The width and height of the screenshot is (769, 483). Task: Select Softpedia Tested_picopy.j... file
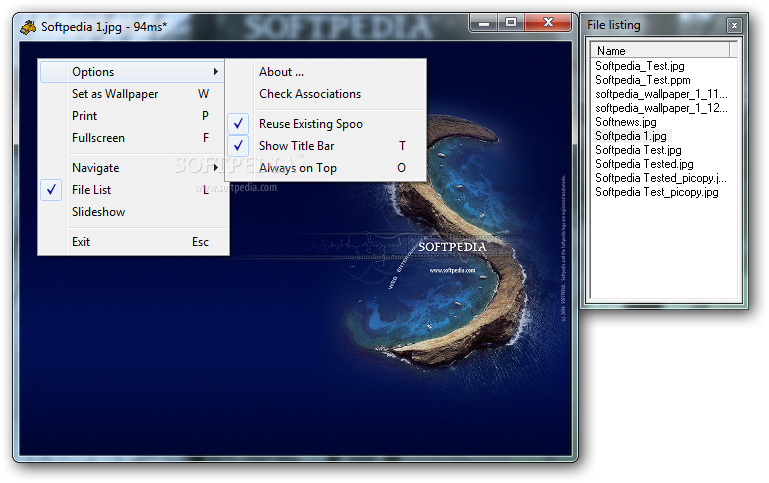[x=661, y=178]
